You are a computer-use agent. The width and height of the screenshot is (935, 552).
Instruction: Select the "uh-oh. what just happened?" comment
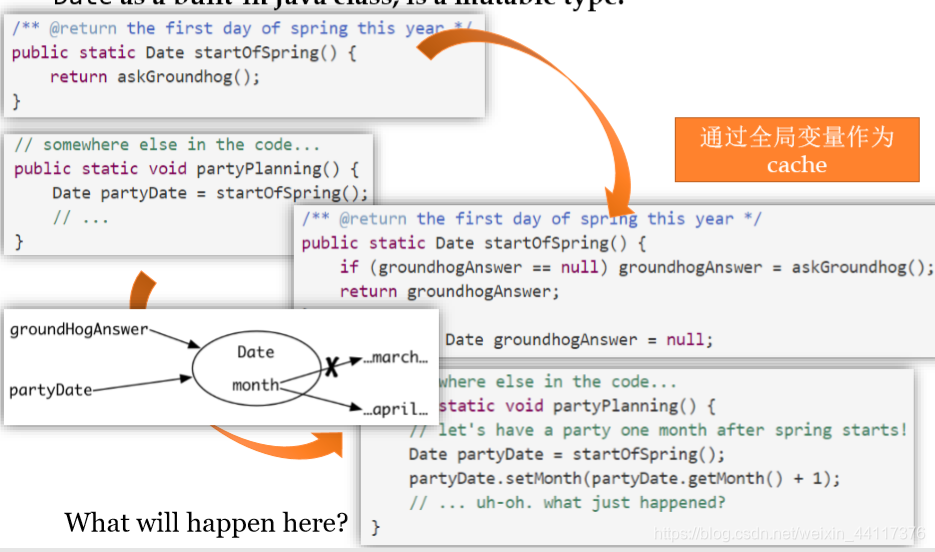pos(567,503)
